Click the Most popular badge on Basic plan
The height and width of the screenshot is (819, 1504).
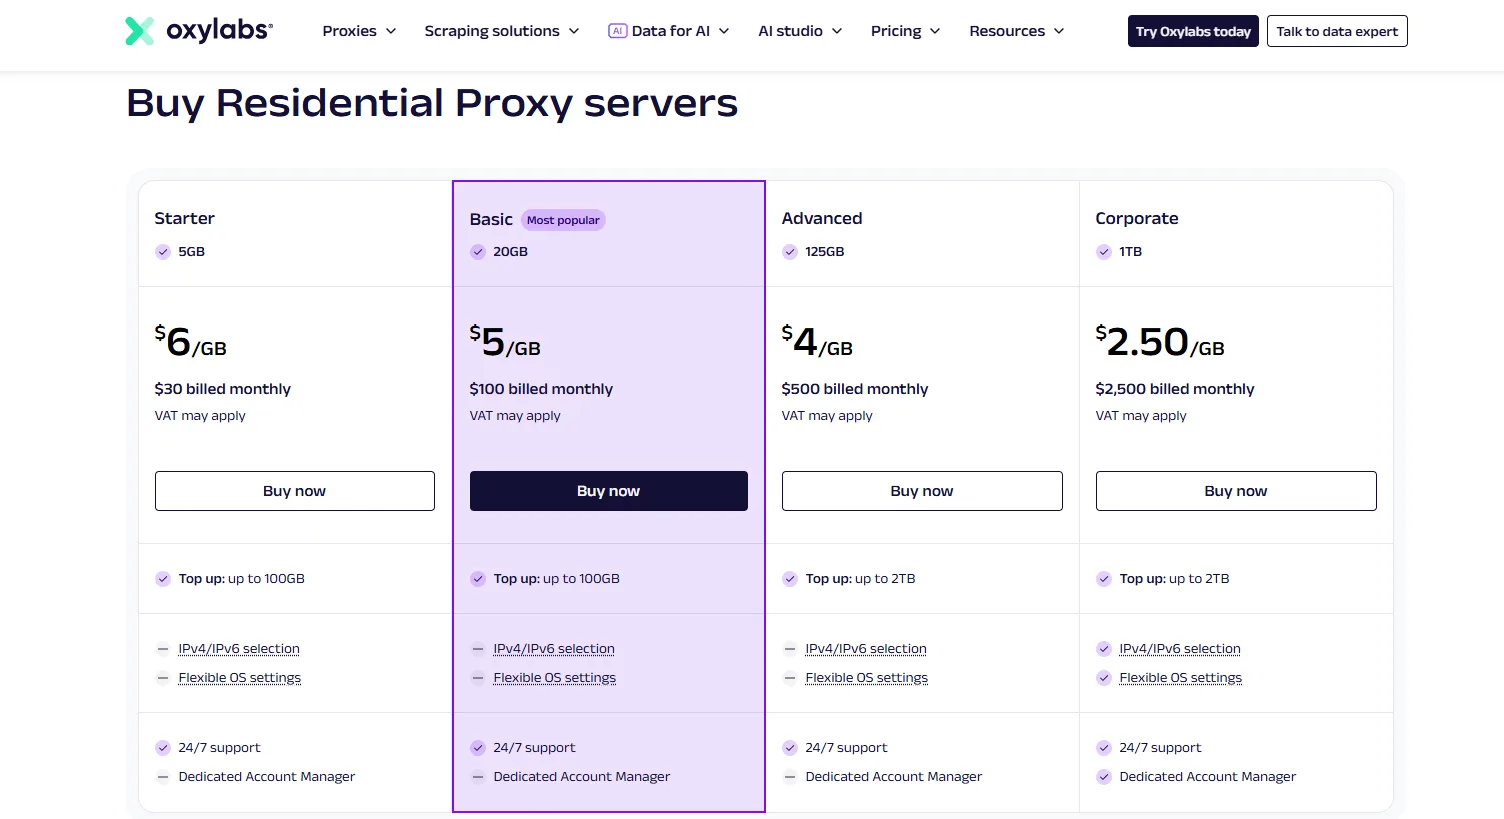[562, 219]
